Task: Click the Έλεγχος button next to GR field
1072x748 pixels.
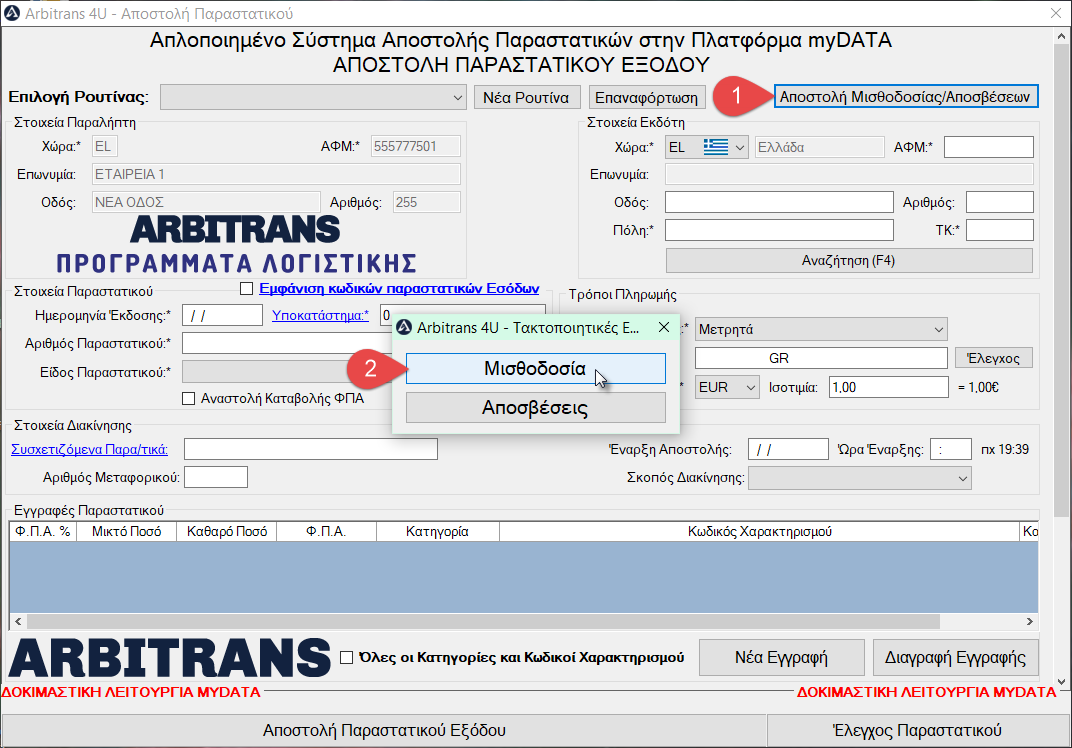Action: coord(994,358)
